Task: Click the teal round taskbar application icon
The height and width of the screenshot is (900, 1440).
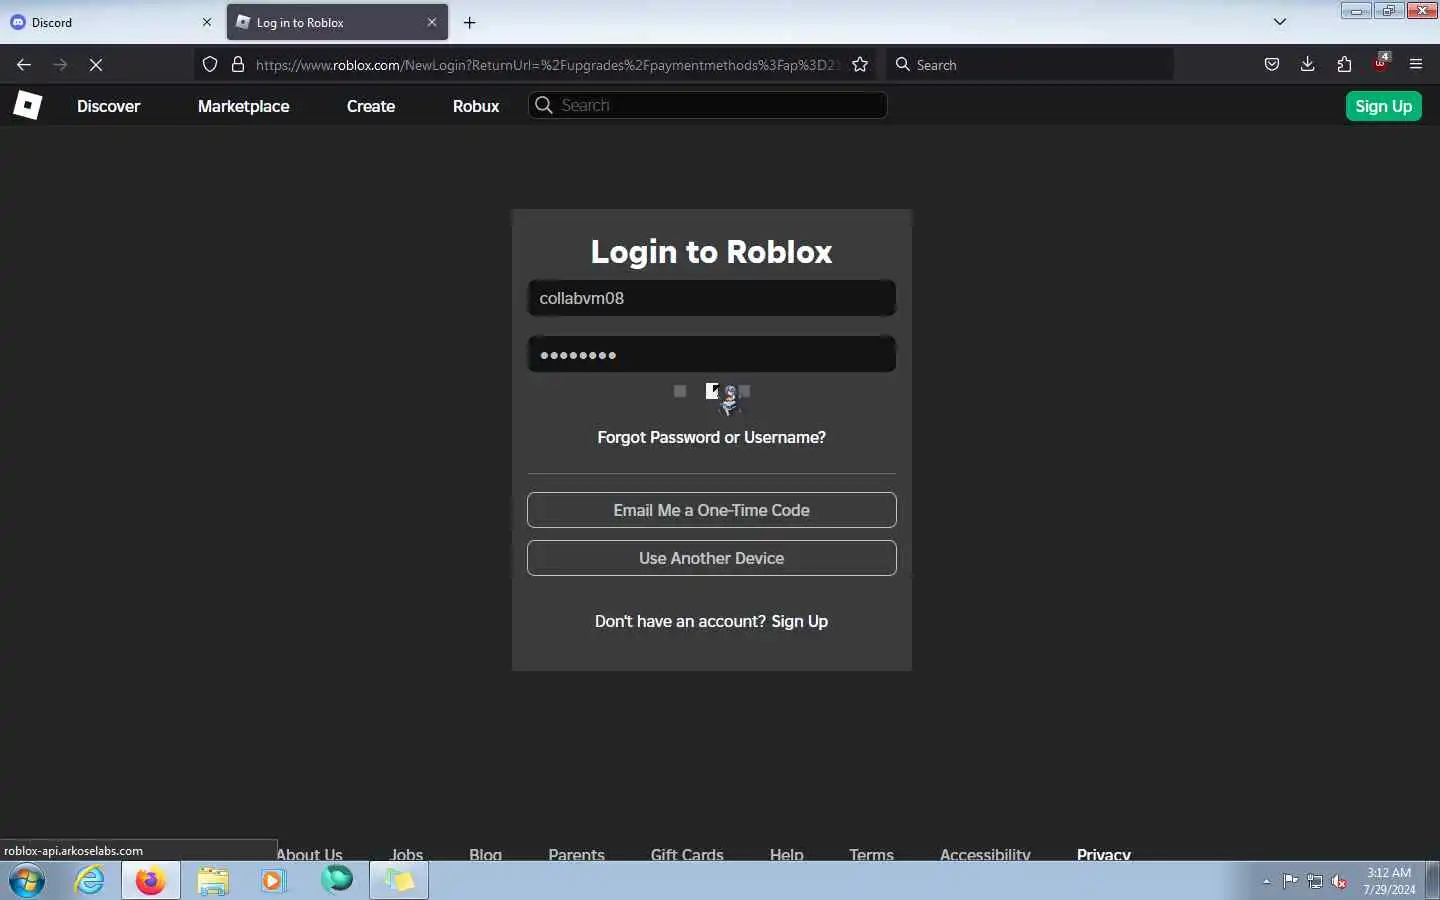Action: click(x=337, y=880)
